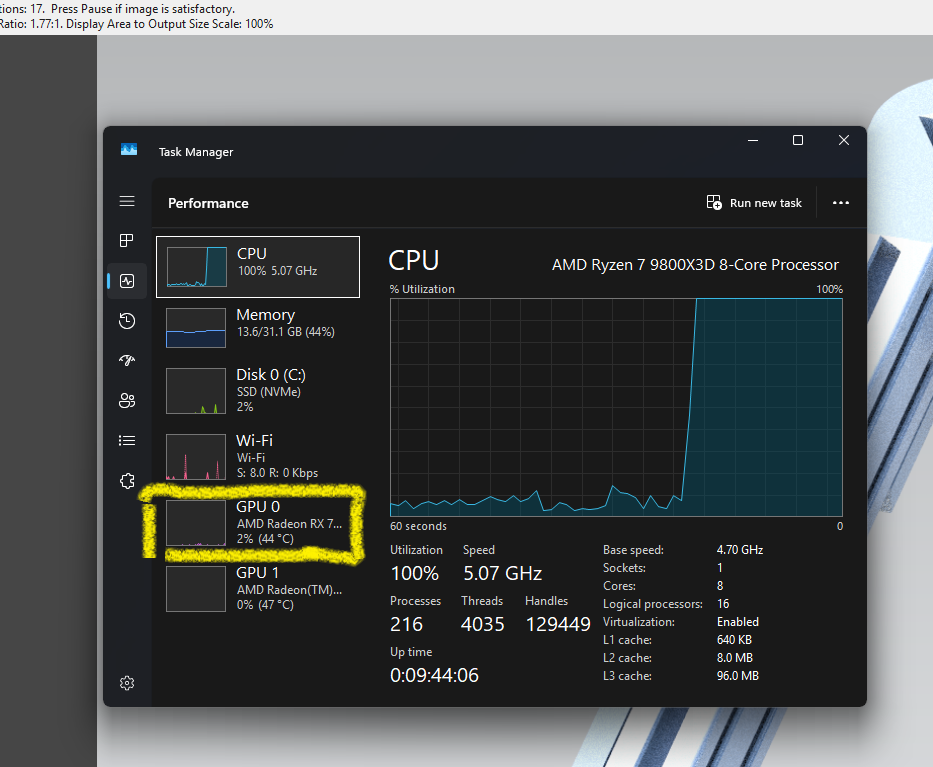Viewport: 933px width, 767px height.
Task: Open the Task Manager hamburger navigation menu
Action: coord(127,201)
